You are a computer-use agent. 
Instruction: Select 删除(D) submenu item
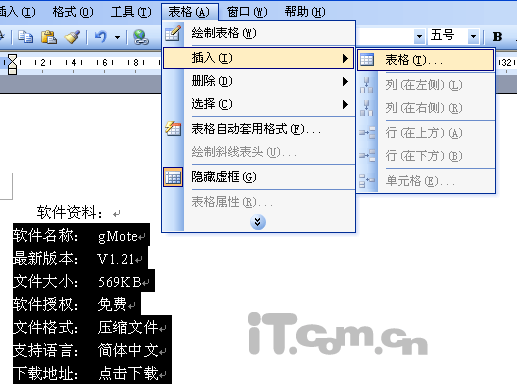pos(258,81)
